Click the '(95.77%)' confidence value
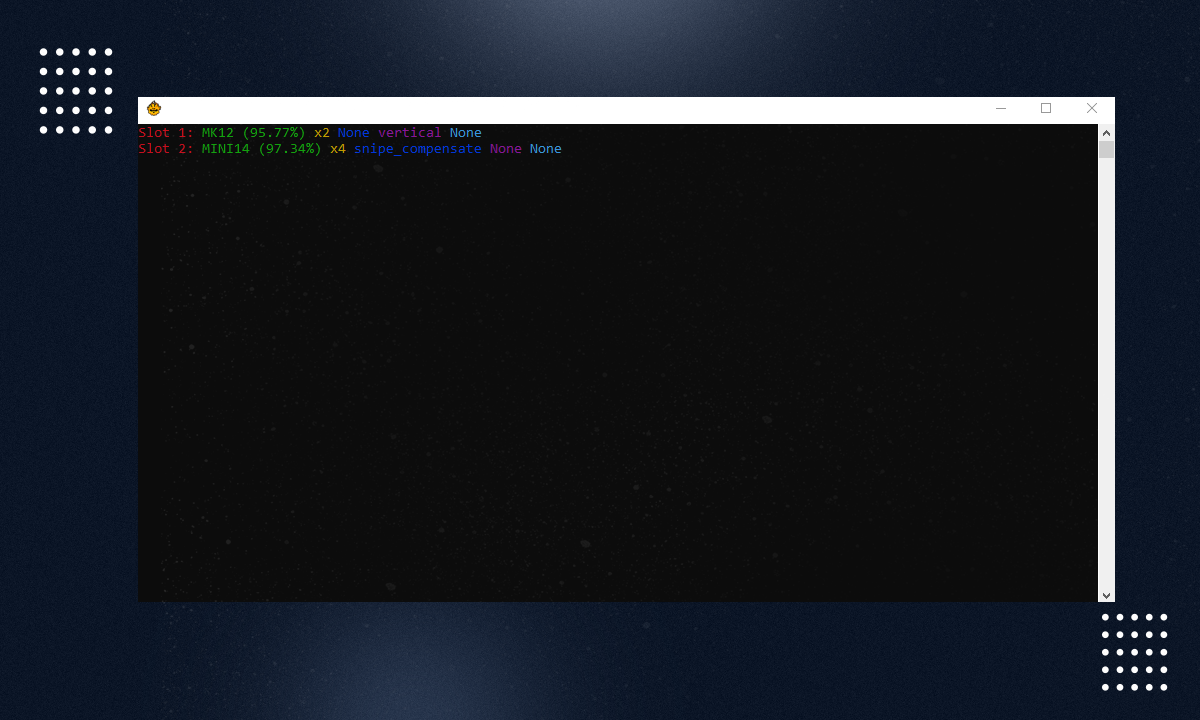The image size is (1200, 720). click(x=274, y=133)
